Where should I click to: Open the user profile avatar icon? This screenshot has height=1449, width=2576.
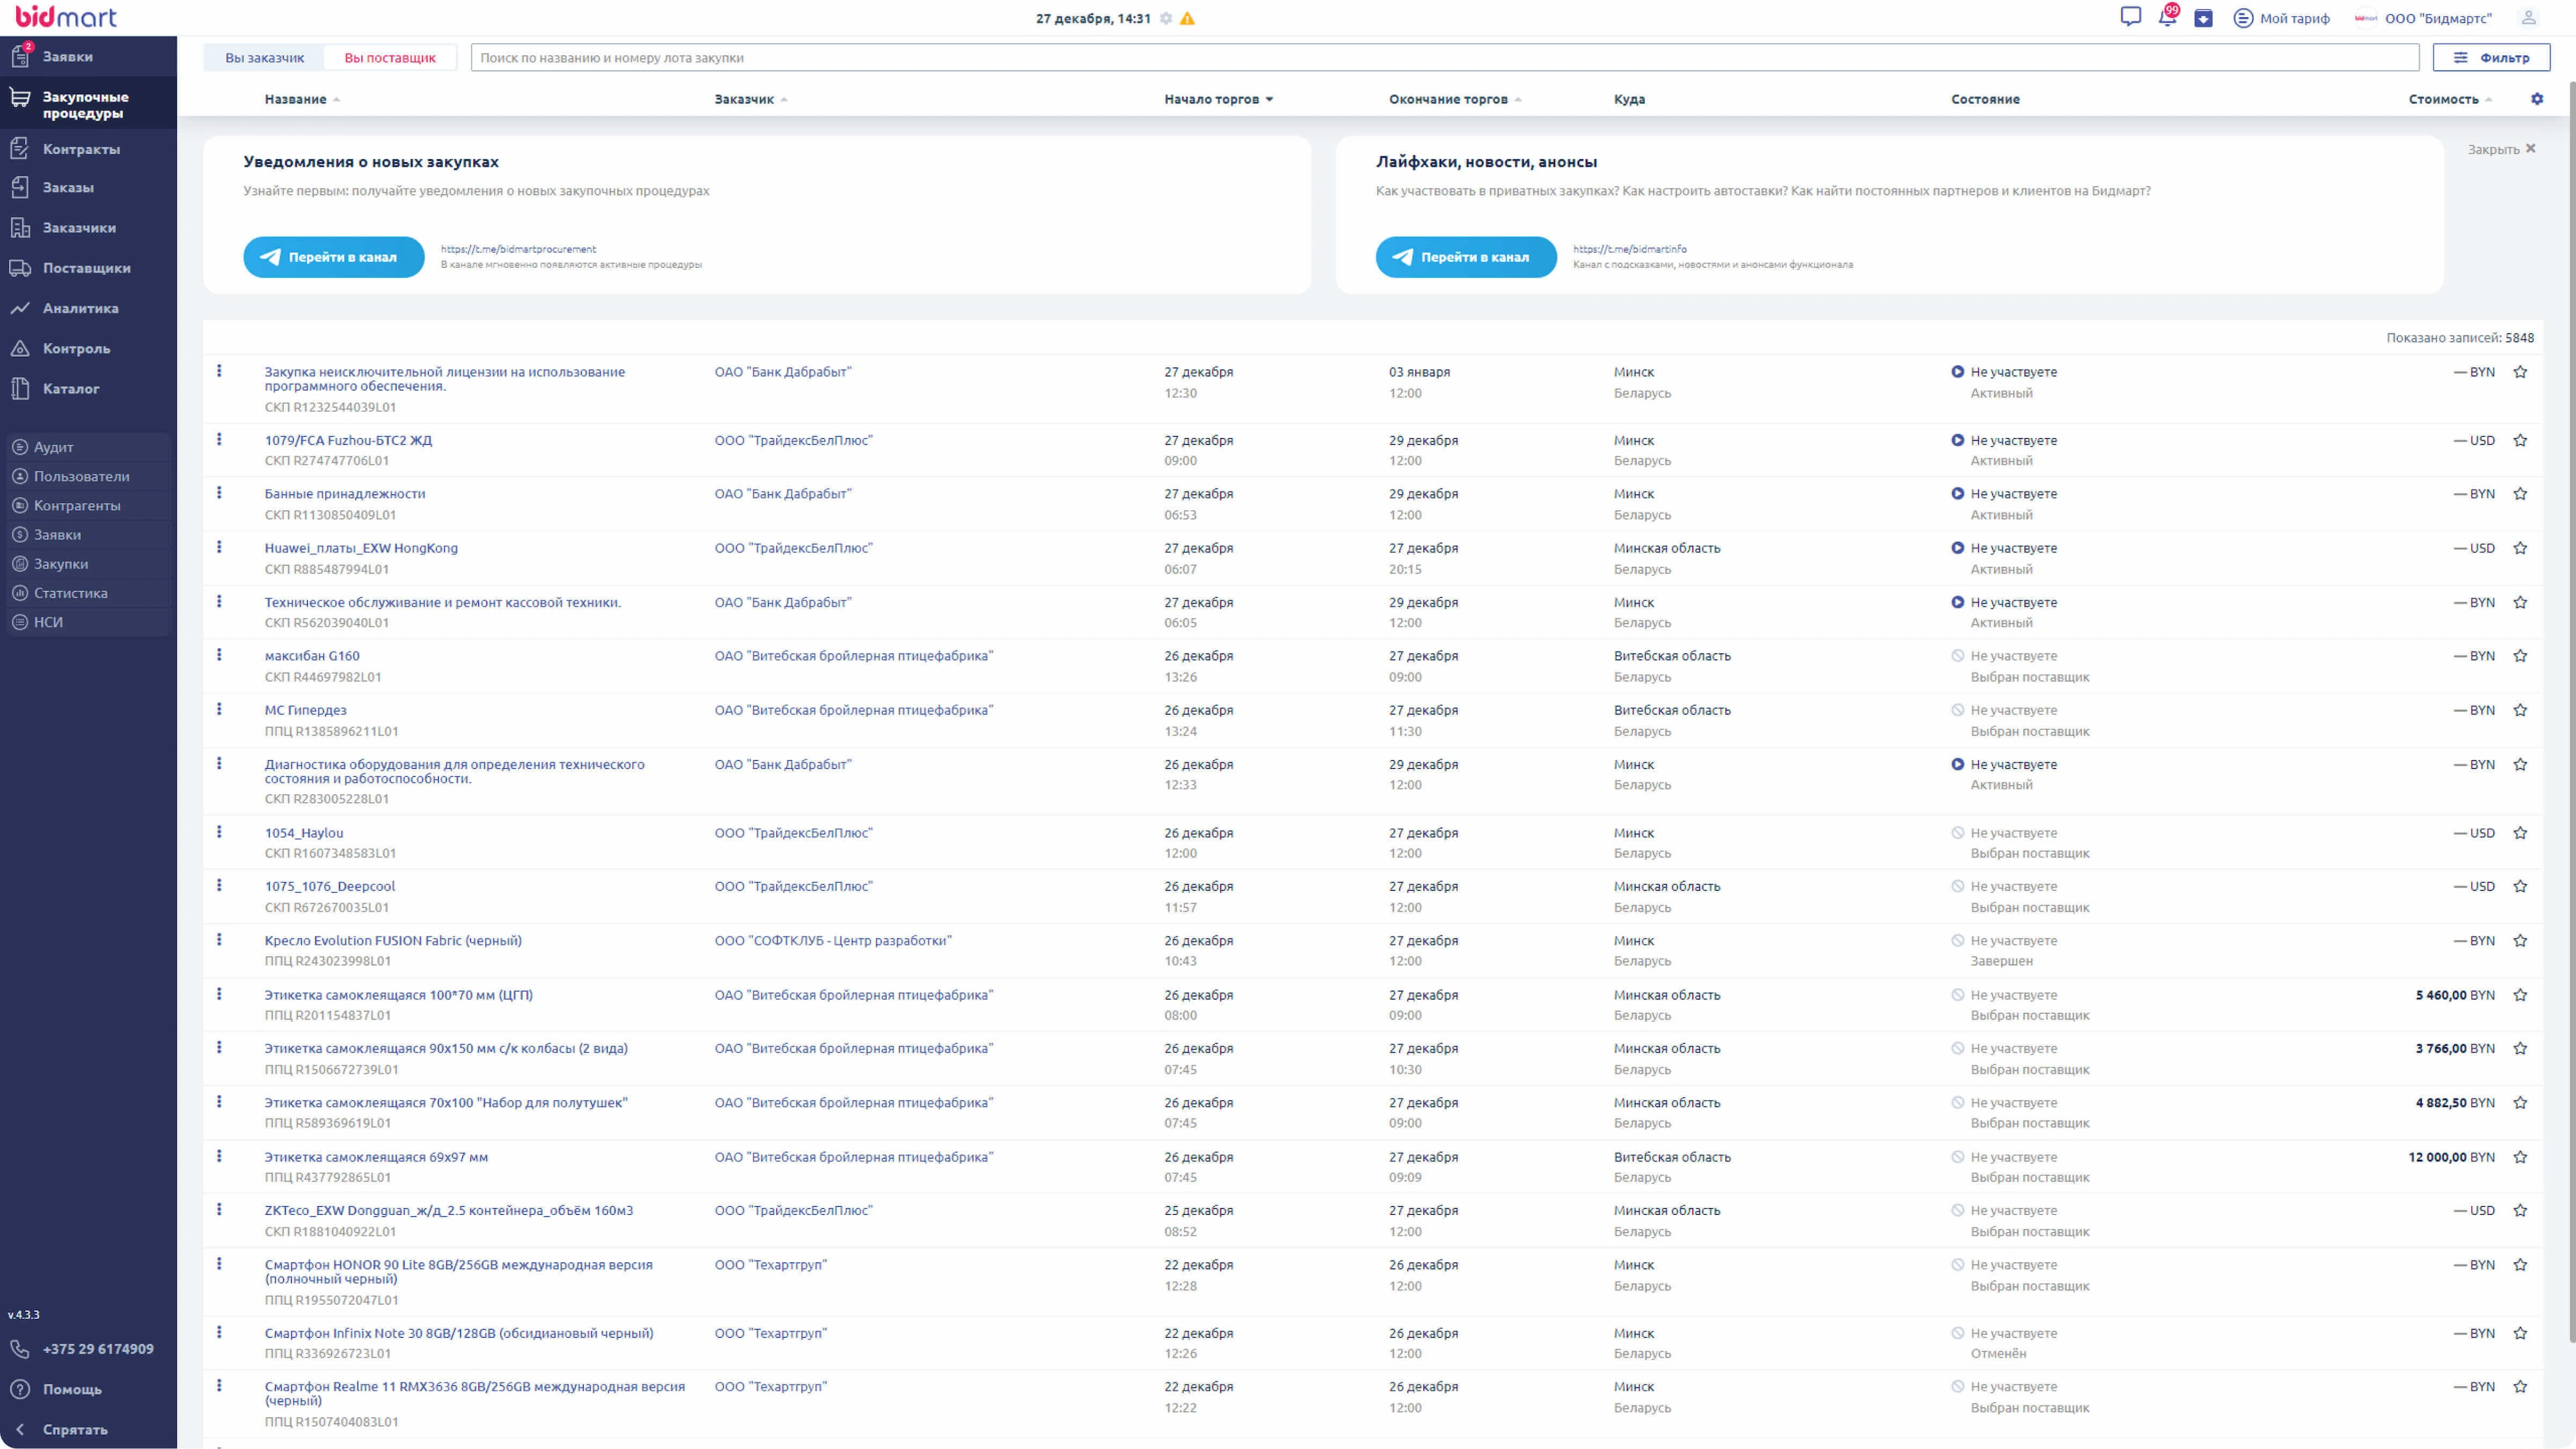(x=2528, y=18)
